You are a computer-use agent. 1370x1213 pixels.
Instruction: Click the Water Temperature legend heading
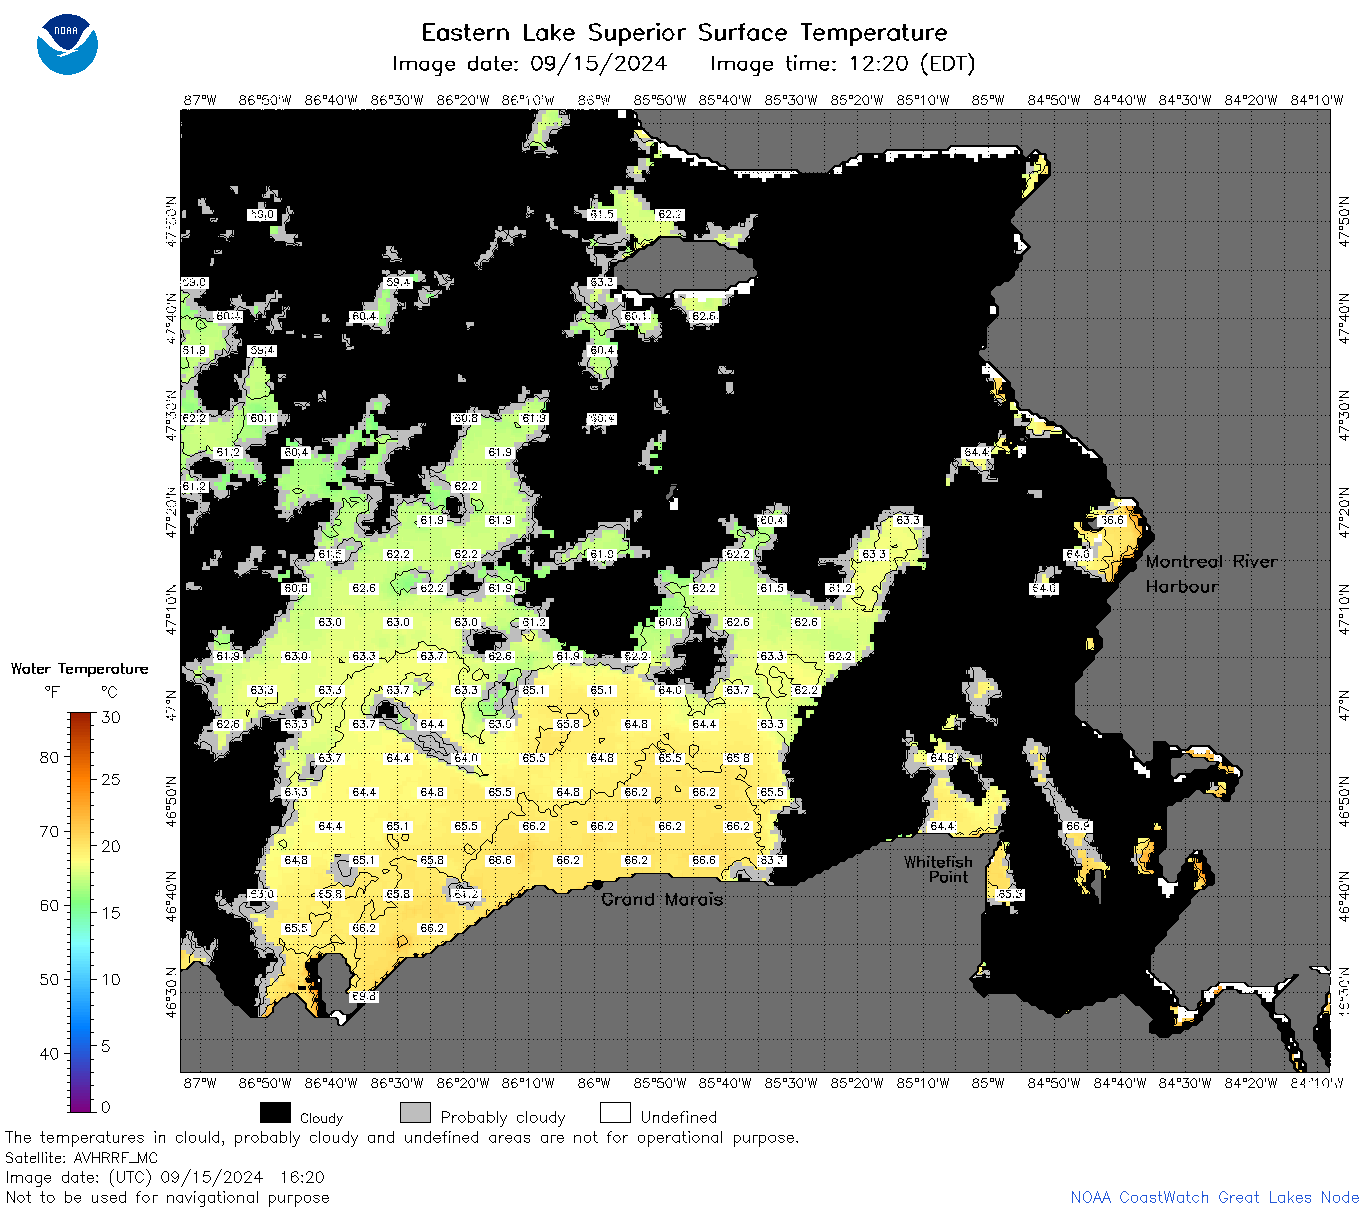coord(79,669)
